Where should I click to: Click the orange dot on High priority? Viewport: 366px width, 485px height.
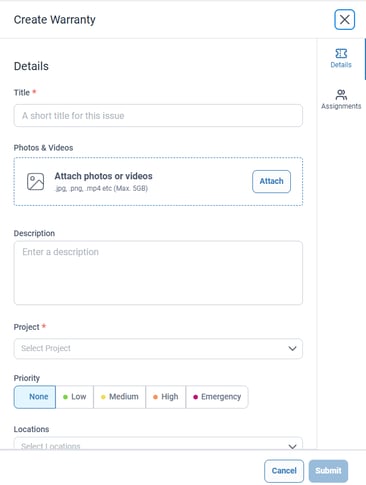coord(155,397)
